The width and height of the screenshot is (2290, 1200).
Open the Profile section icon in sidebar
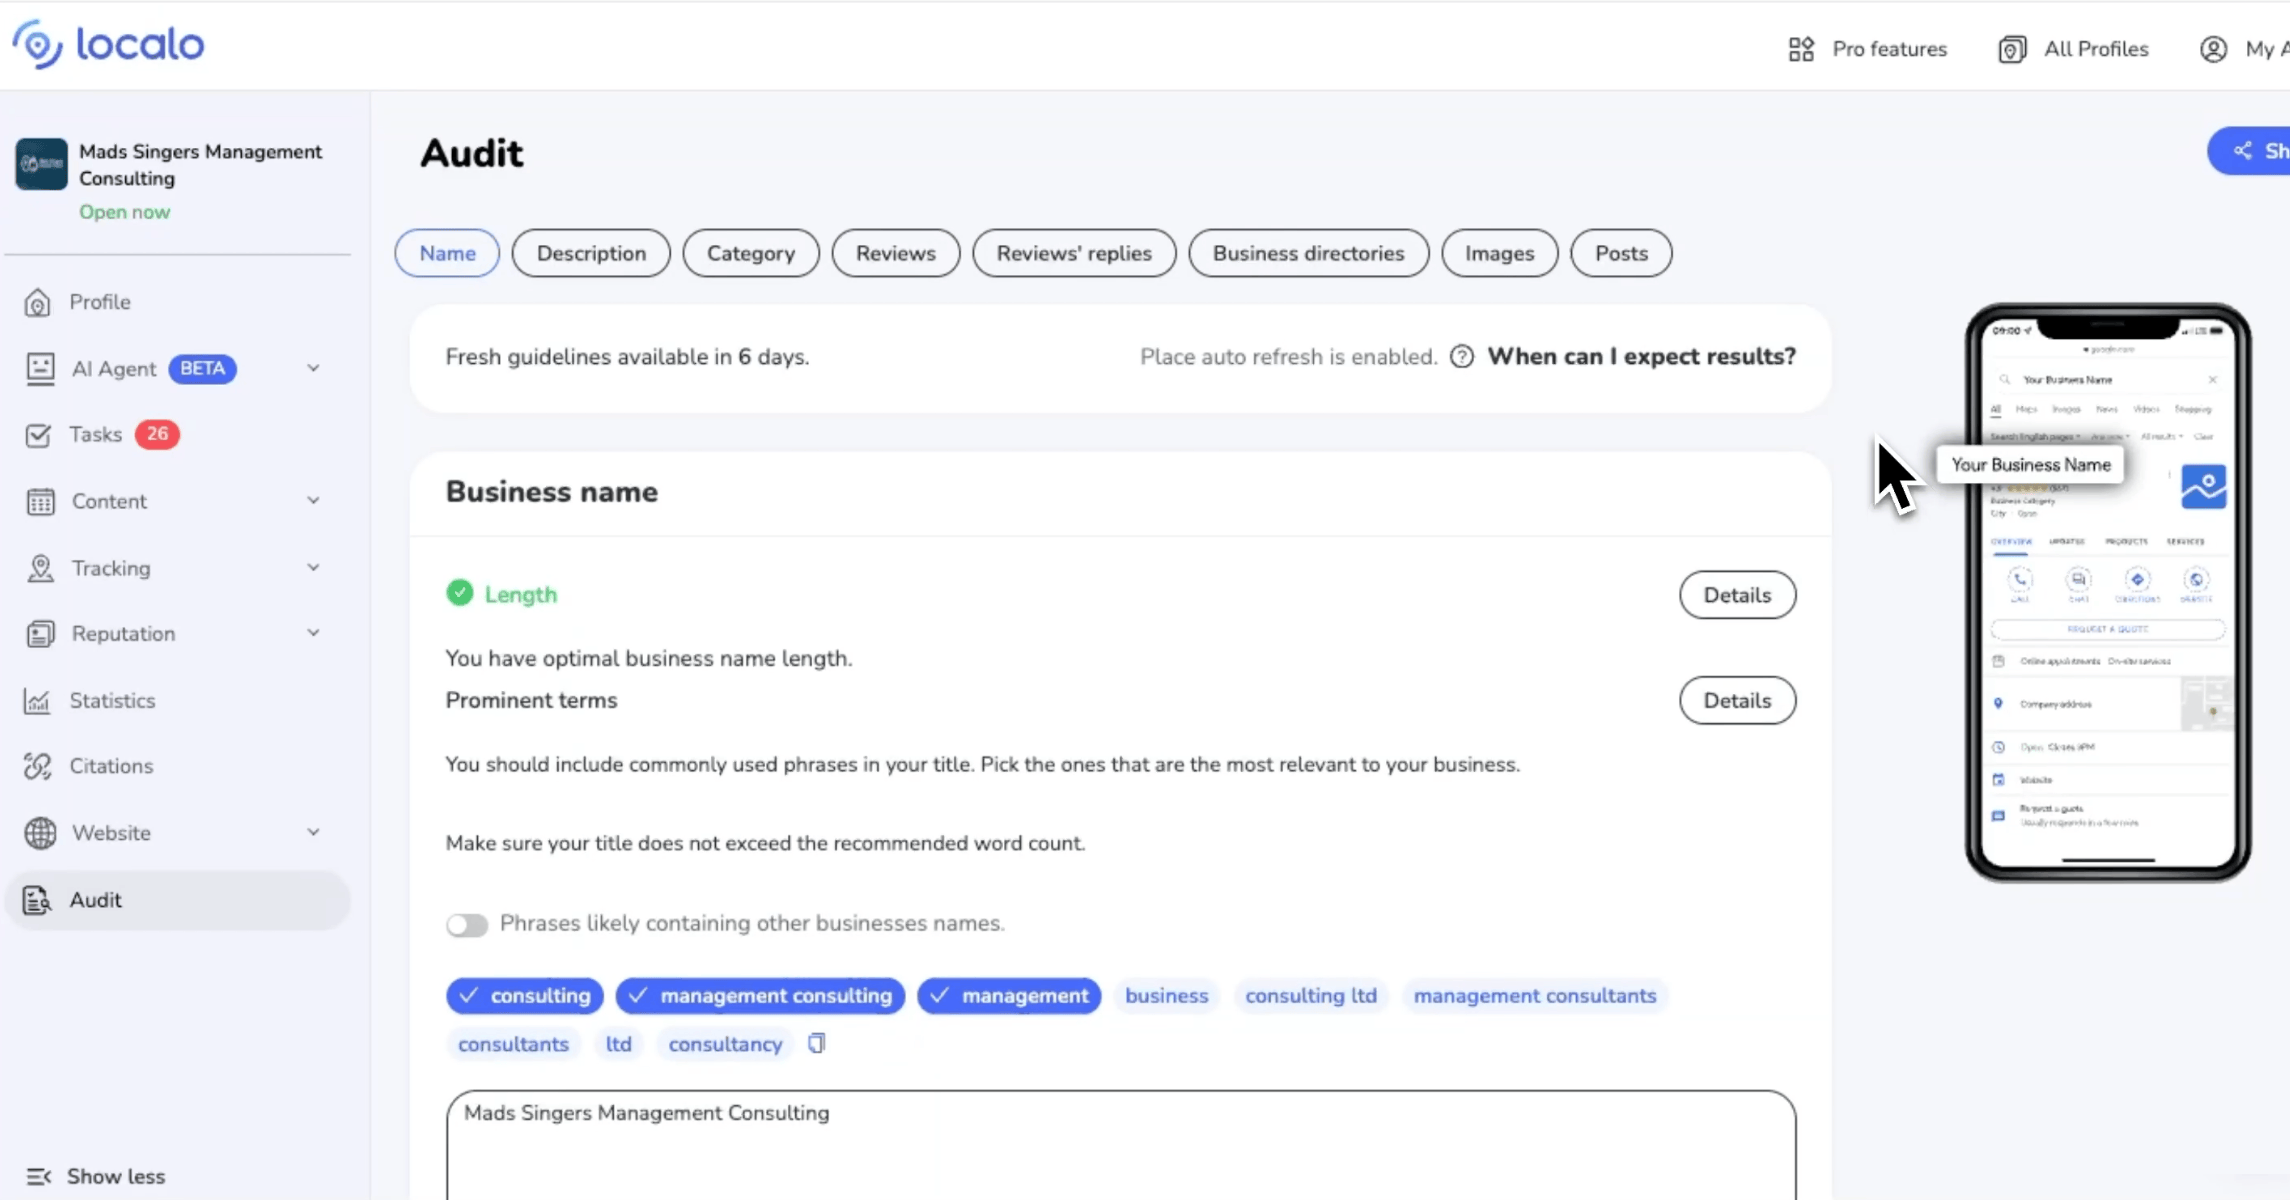(x=40, y=301)
